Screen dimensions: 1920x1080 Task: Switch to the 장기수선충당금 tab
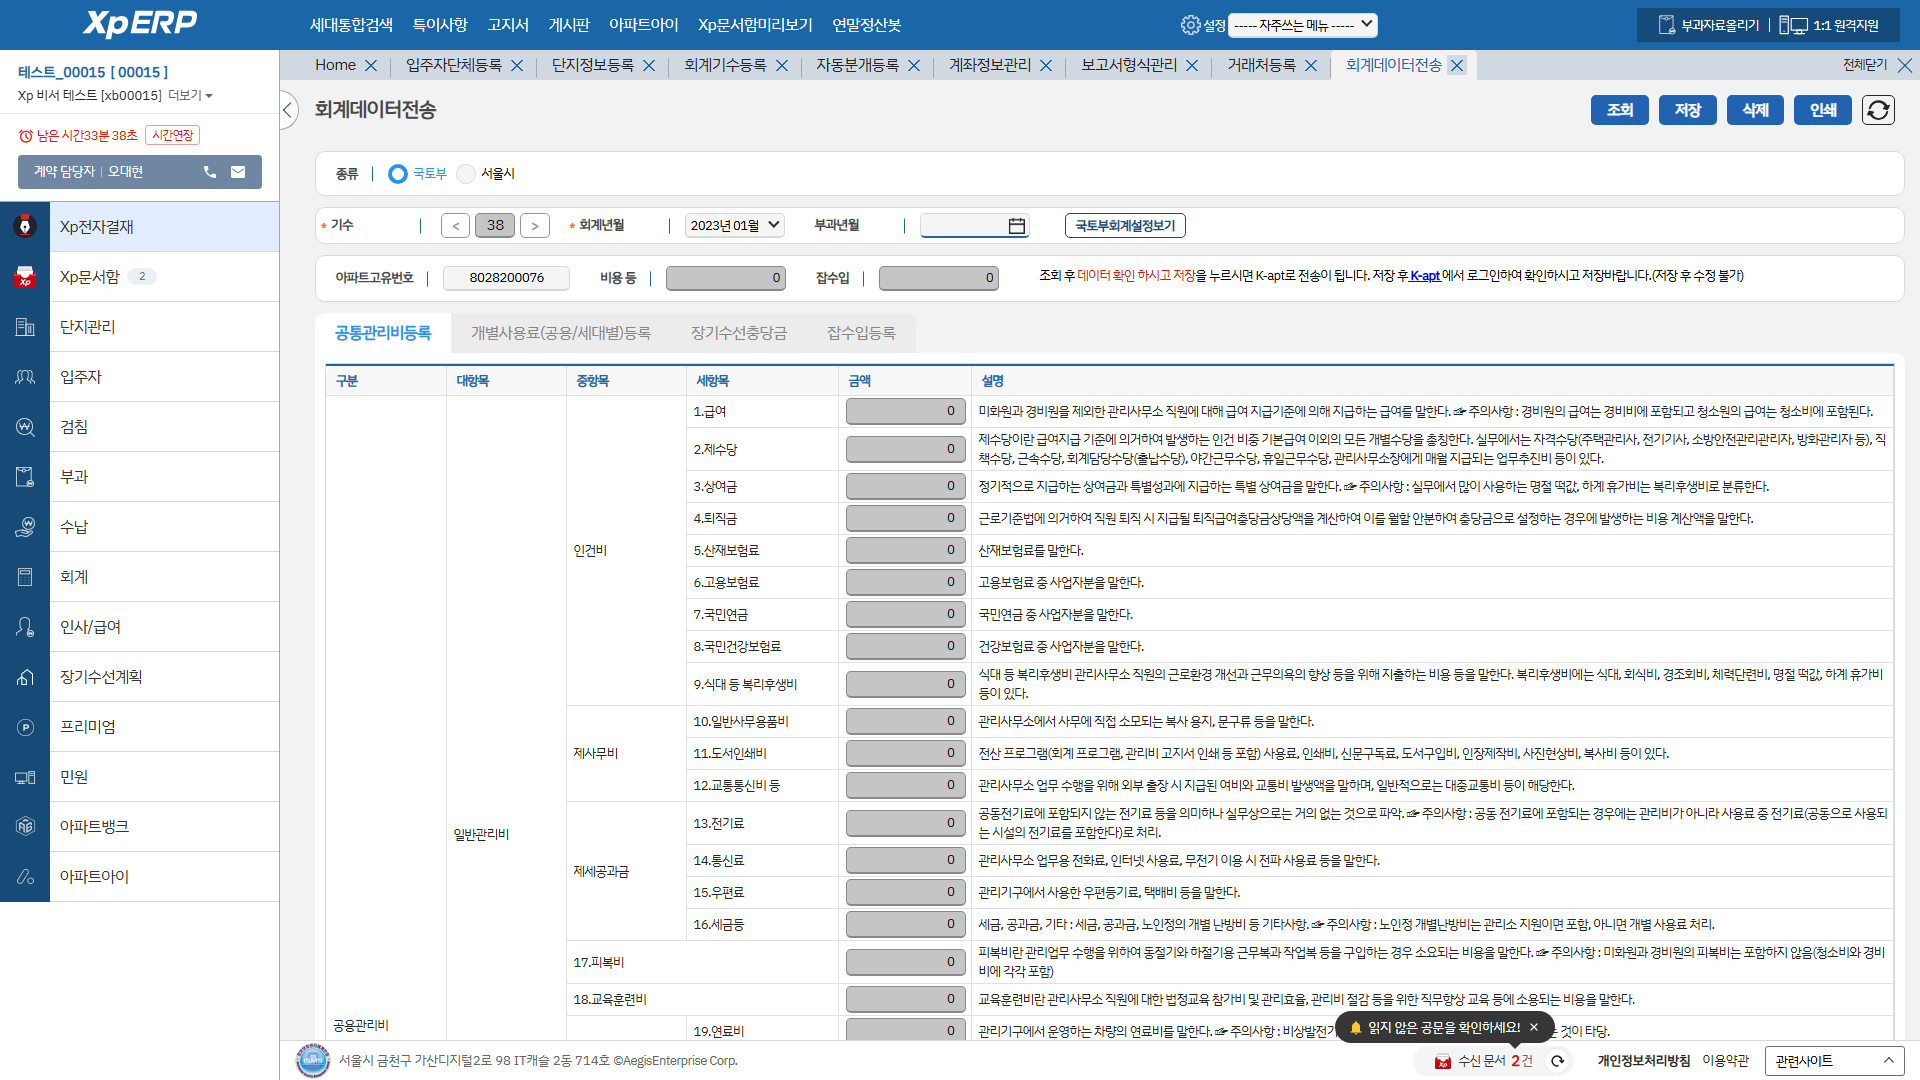pos(738,333)
